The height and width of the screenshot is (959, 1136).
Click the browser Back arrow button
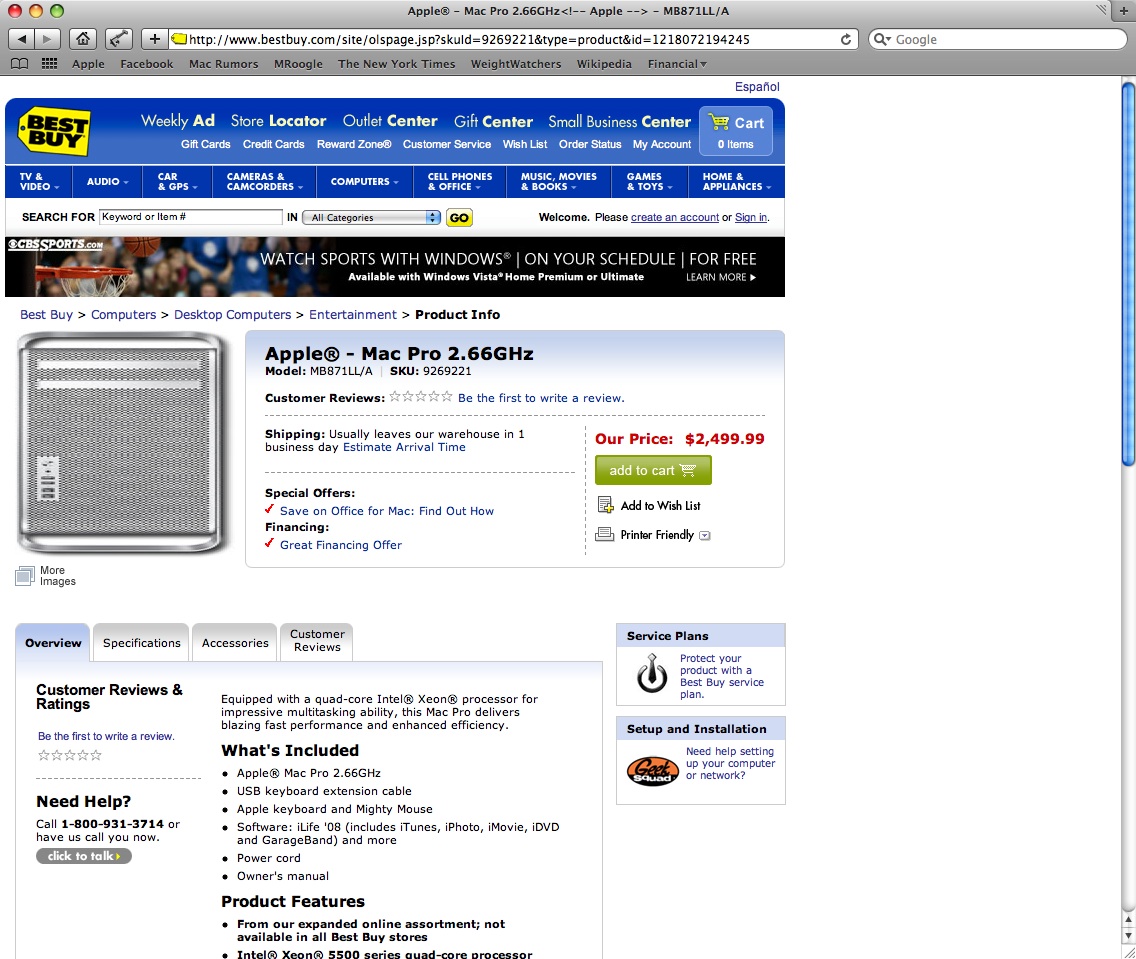coord(22,39)
